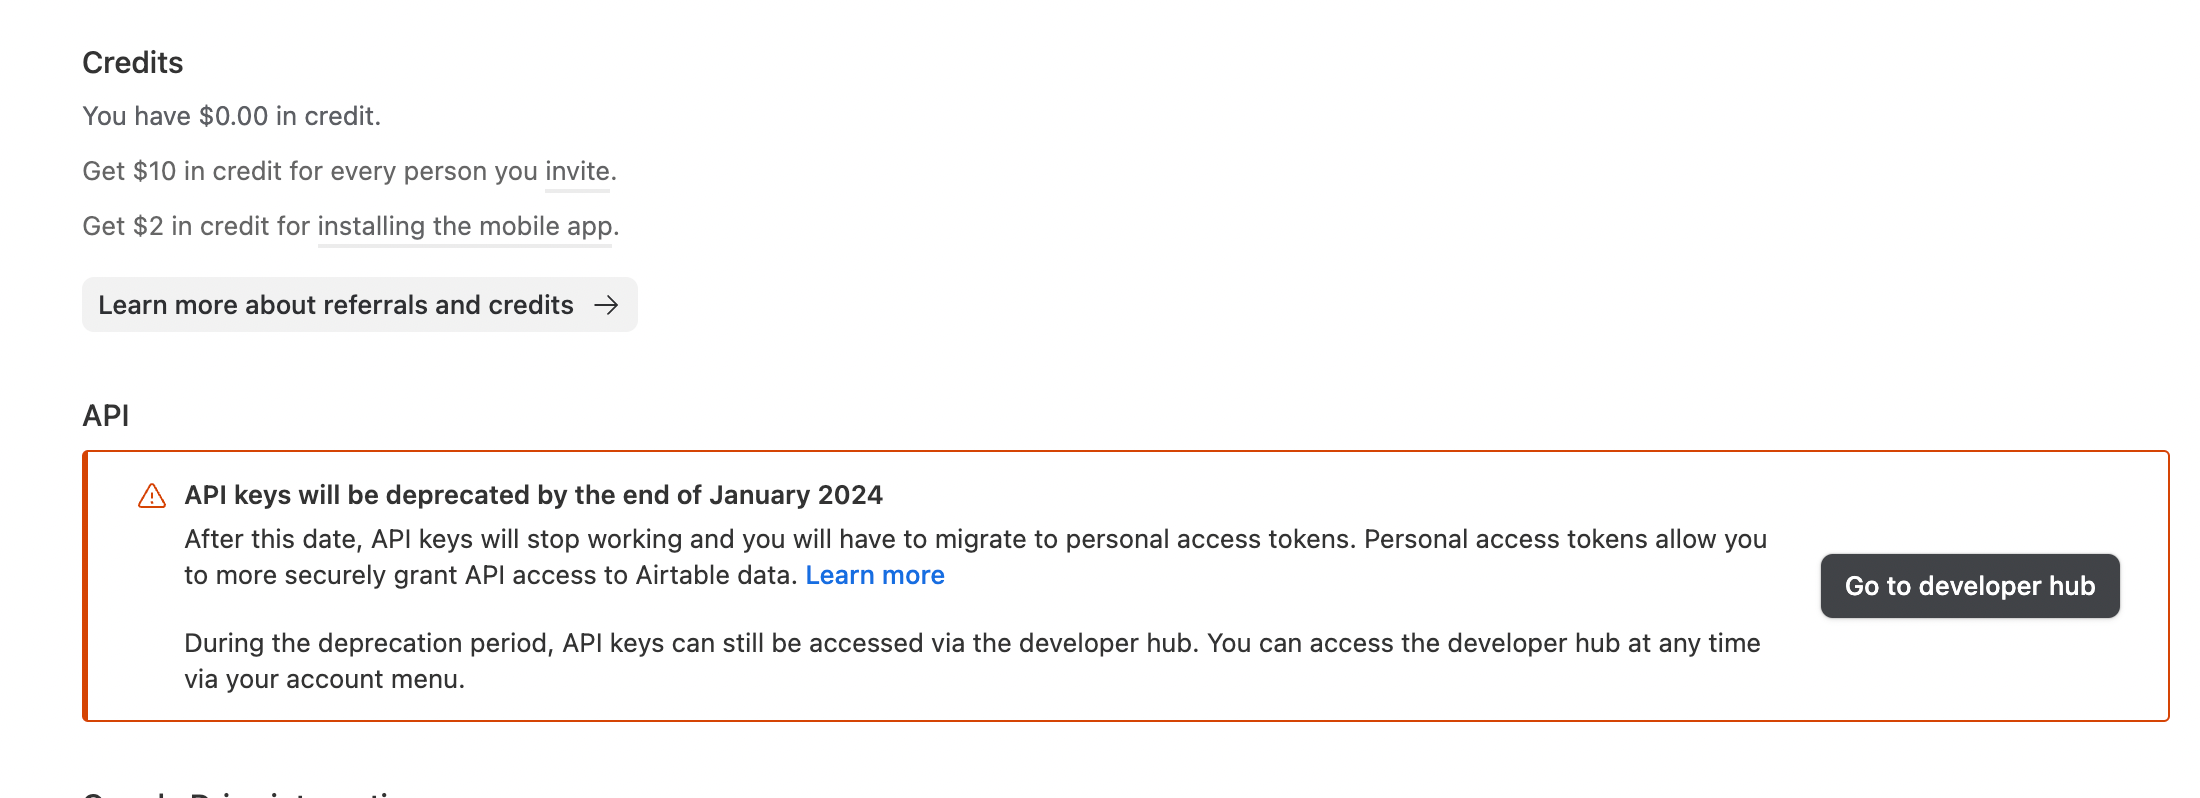Click the blue "Learn more" link
Image resolution: width=2200 pixels, height=798 pixels.
coord(875,575)
